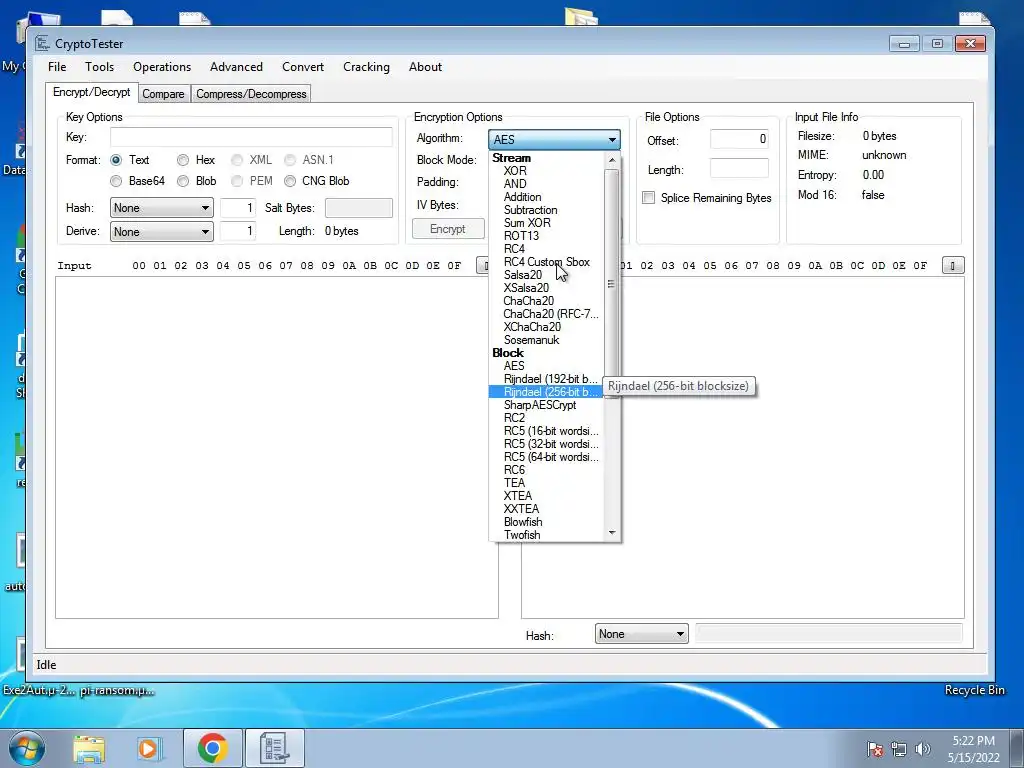Open Google Chrome from the taskbar
This screenshot has width=1024, height=768.
(x=212, y=748)
